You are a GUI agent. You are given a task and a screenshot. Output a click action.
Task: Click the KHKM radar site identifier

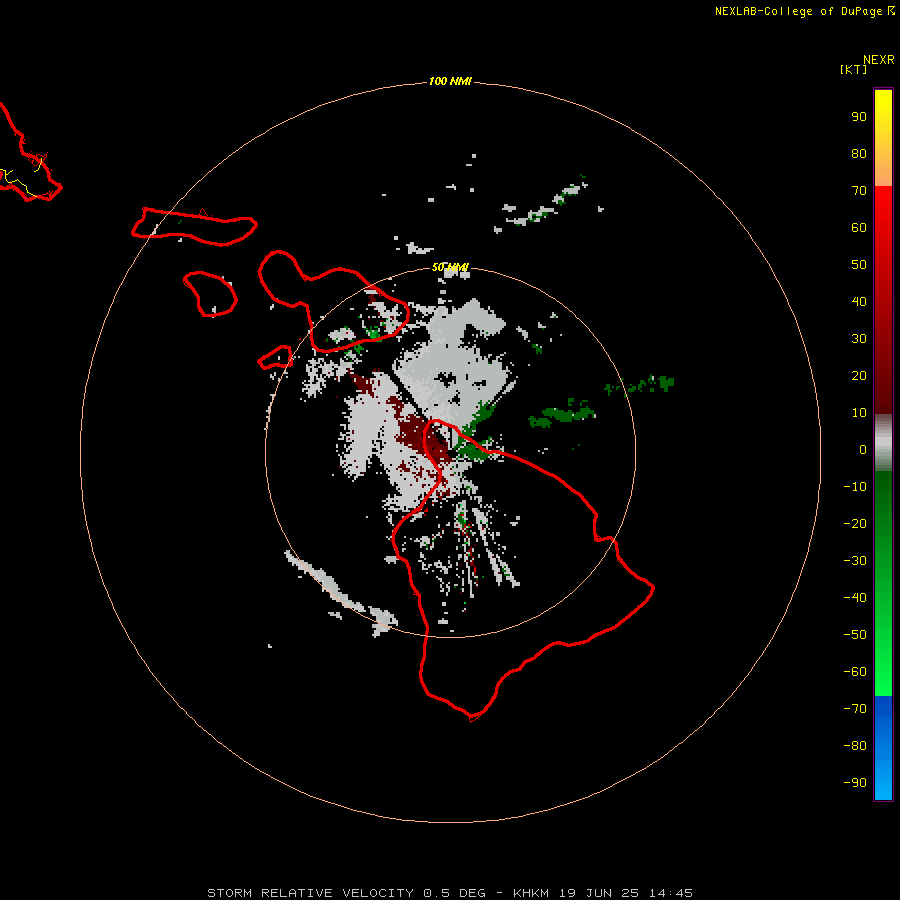click(531, 893)
